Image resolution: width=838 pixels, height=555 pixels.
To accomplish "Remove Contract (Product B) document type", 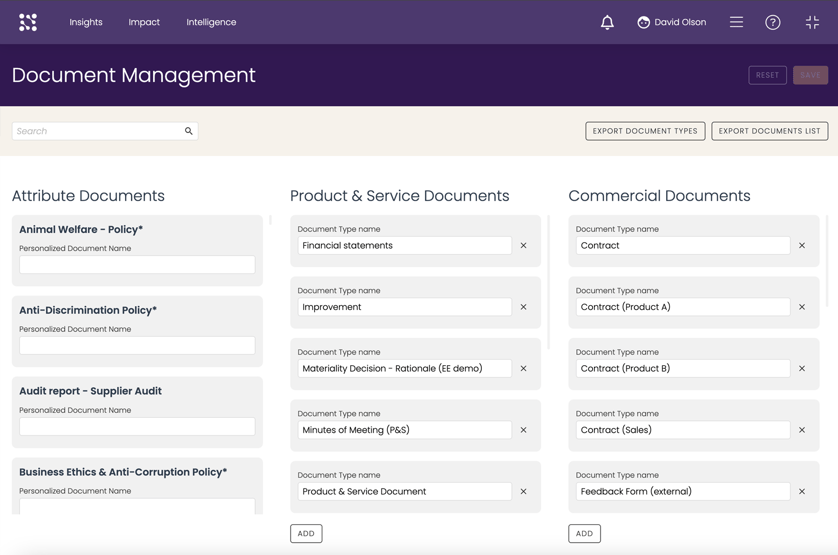I will 802,368.
